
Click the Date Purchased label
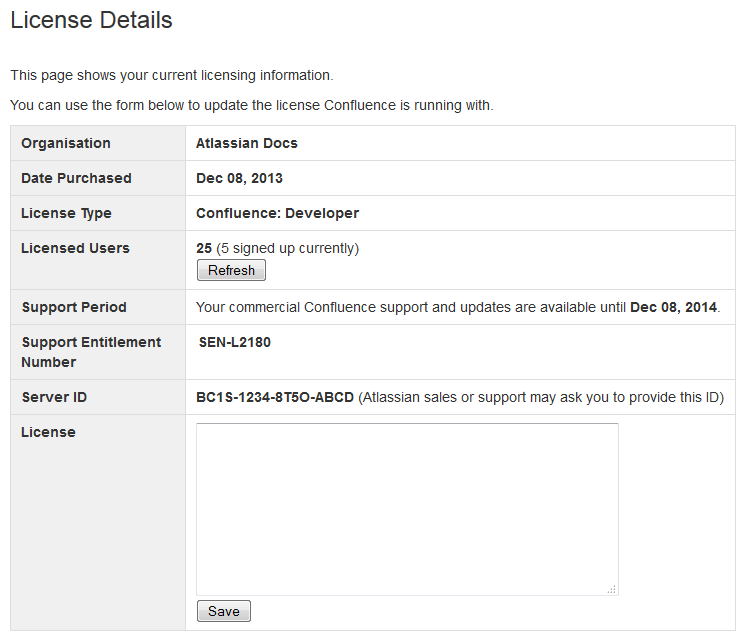[76, 178]
